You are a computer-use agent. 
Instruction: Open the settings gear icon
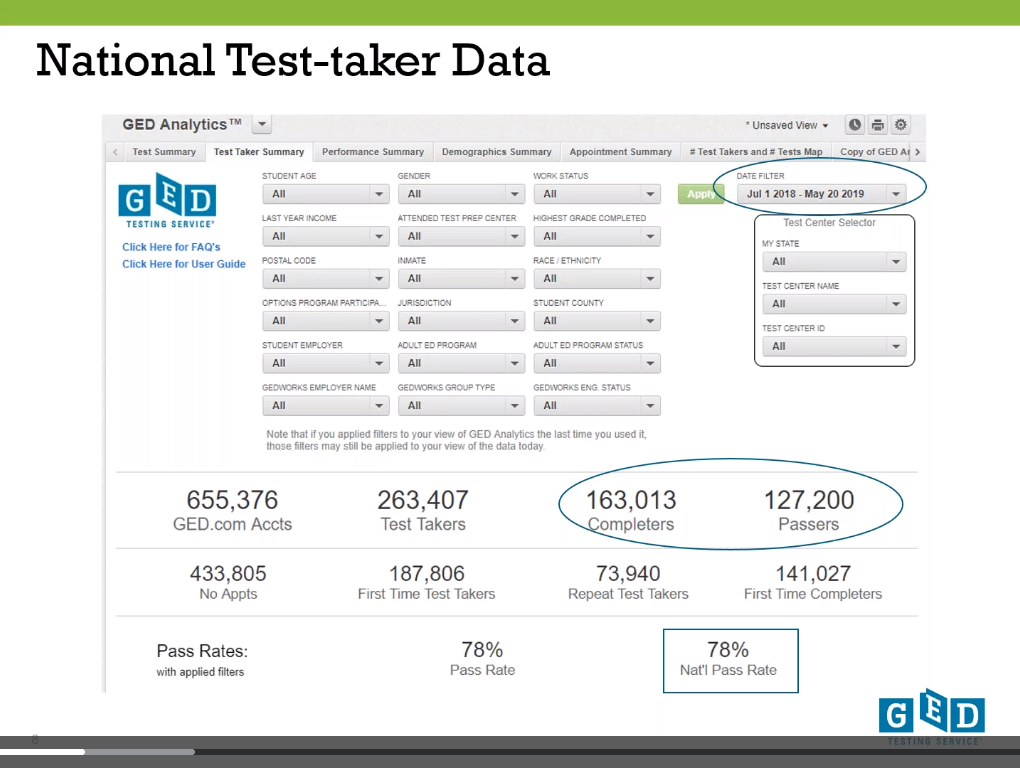(901, 125)
